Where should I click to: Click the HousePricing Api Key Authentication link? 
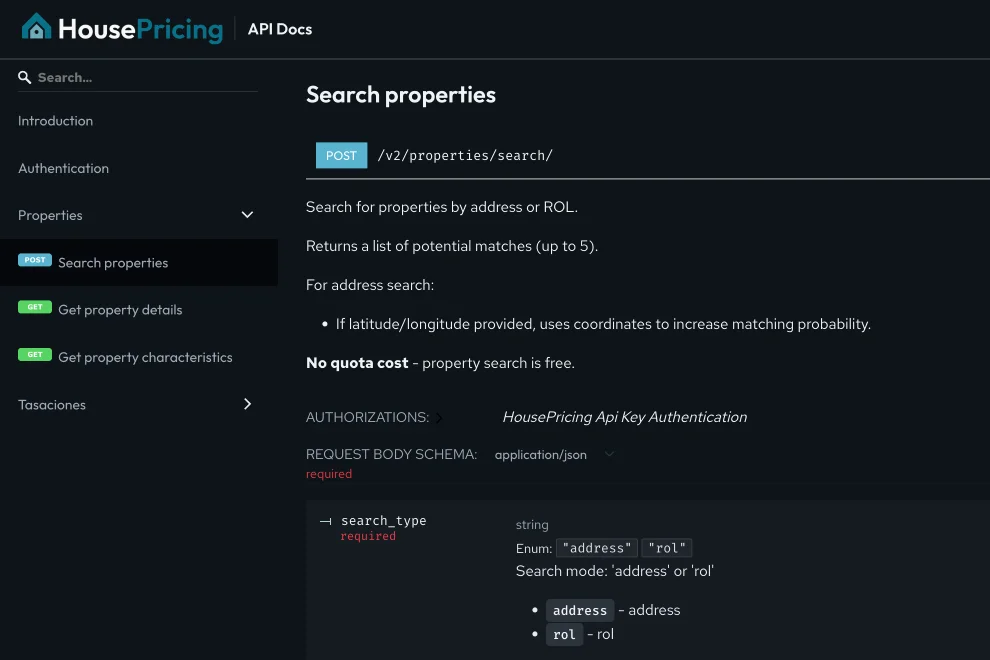(624, 417)
